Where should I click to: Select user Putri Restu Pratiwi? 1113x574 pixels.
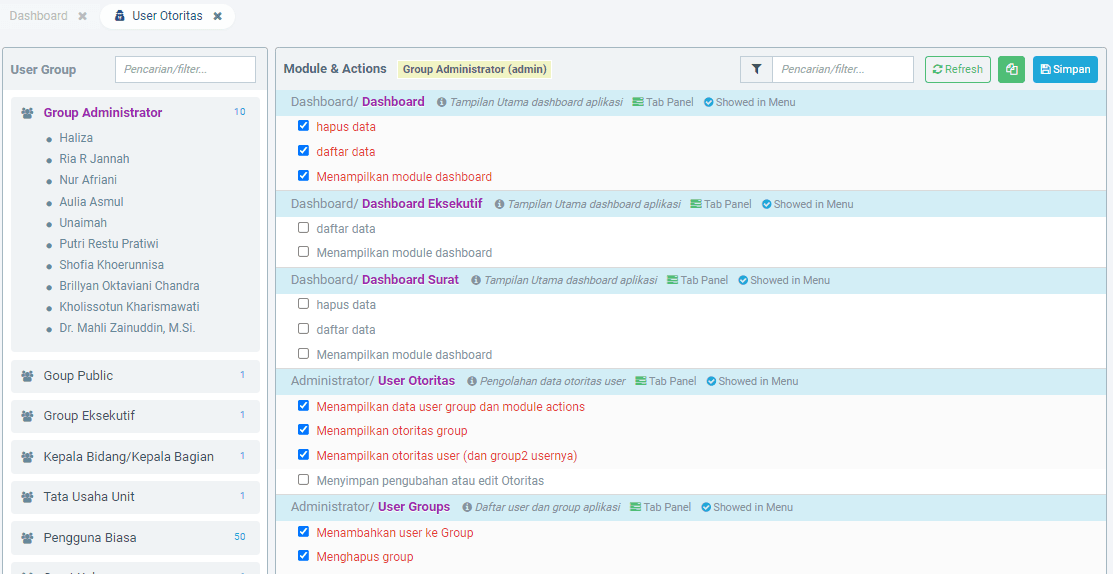109,244
